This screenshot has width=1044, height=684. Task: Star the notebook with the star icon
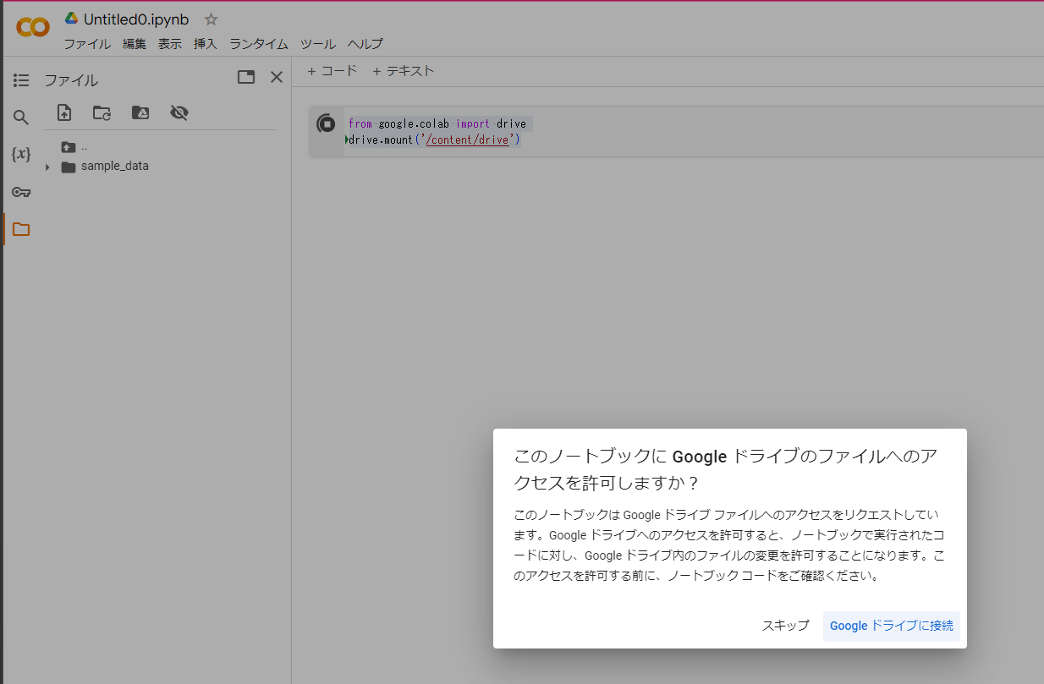coord(211,19)
